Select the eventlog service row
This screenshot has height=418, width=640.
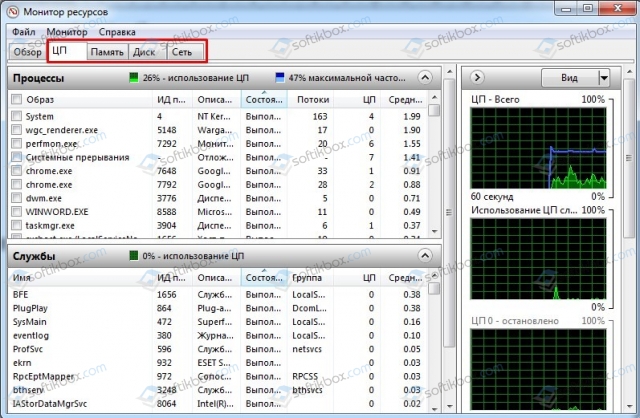(218, 336)
